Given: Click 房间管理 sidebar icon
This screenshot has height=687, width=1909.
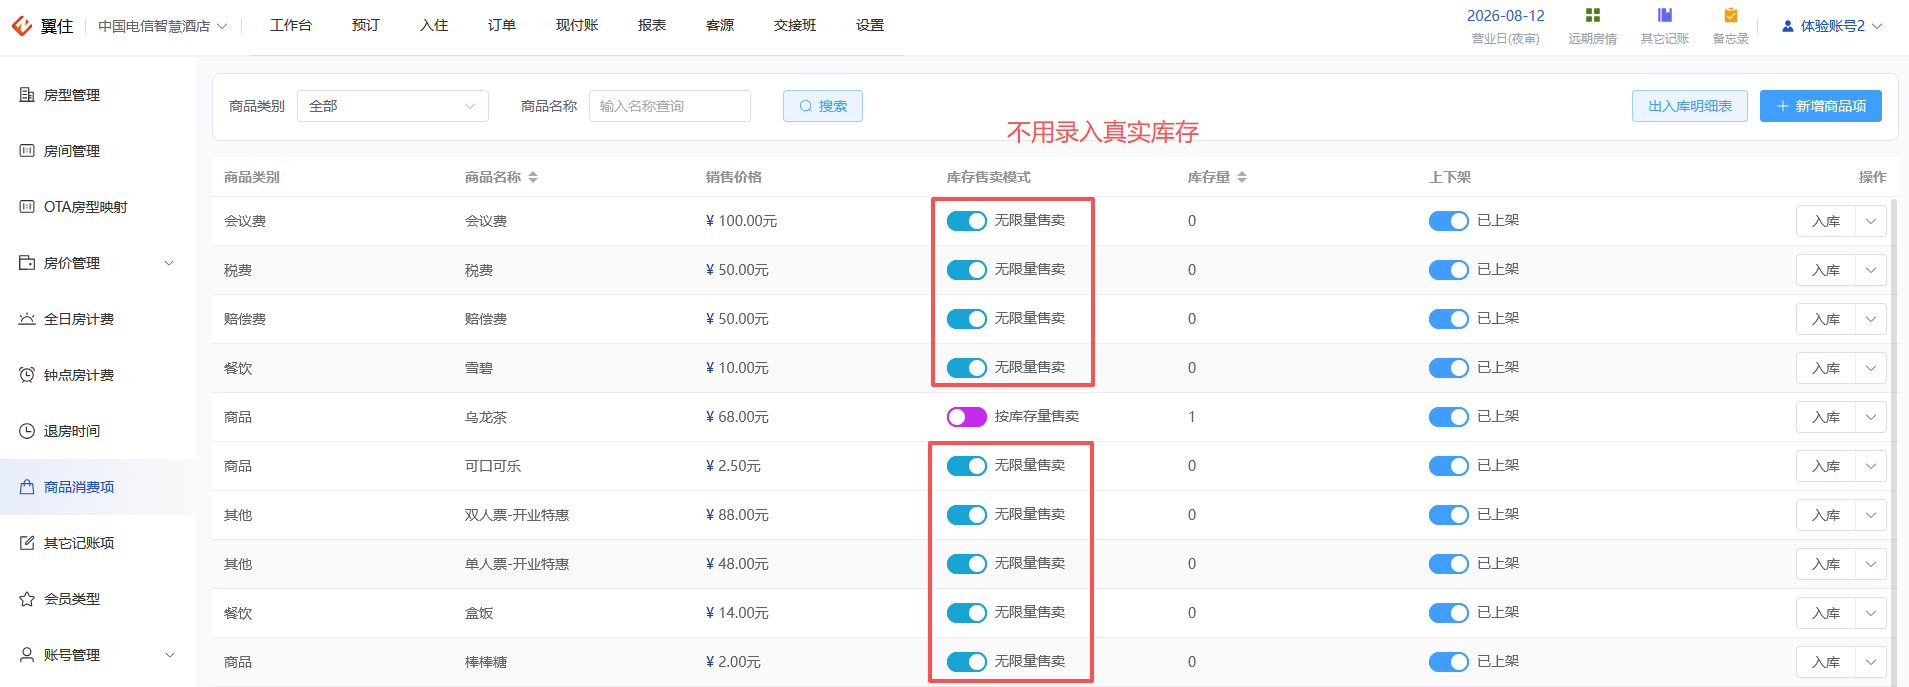Looking at the screenshot, I should coord(27,151).
